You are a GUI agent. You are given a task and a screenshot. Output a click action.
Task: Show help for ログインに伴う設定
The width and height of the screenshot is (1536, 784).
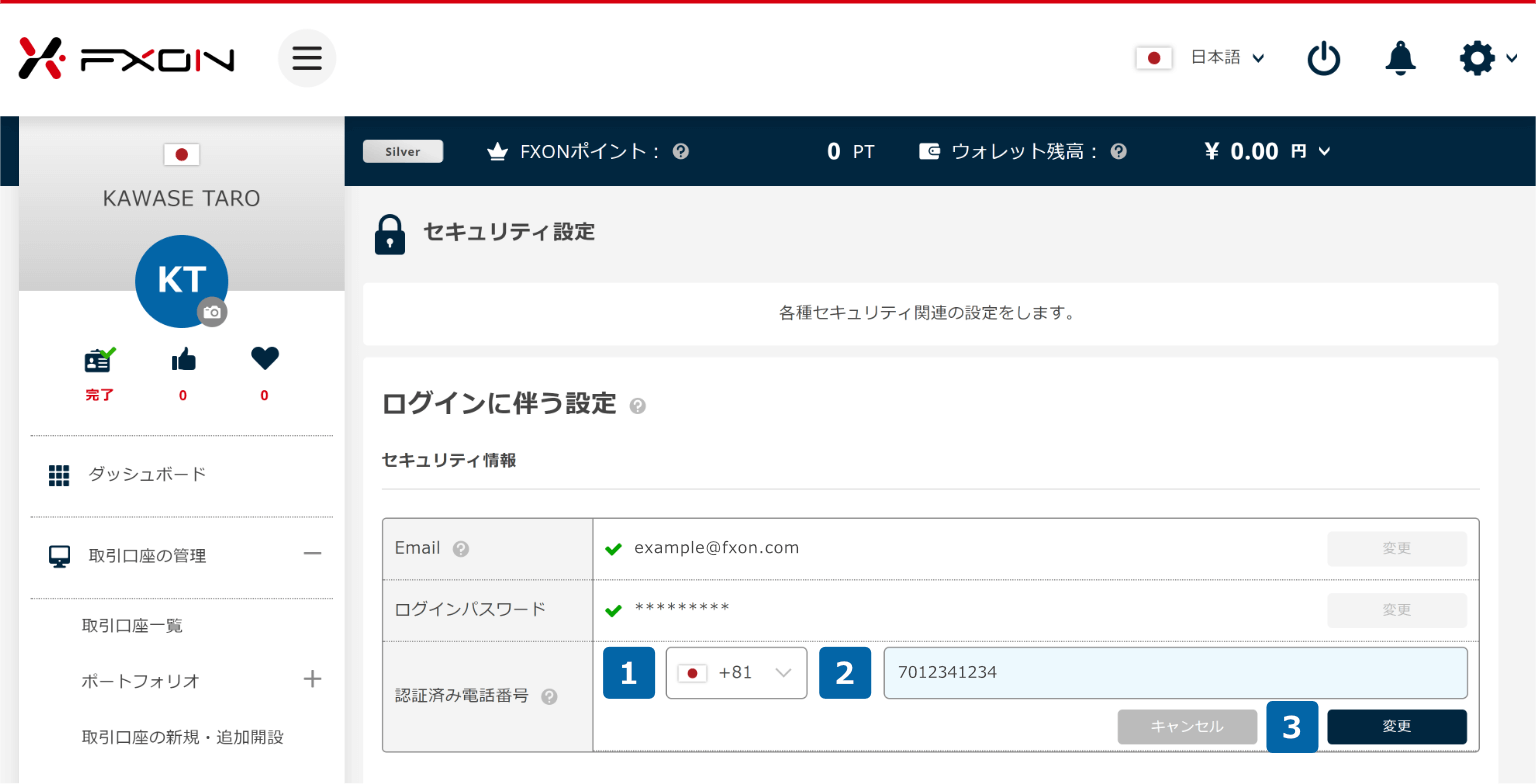[637, 405]
